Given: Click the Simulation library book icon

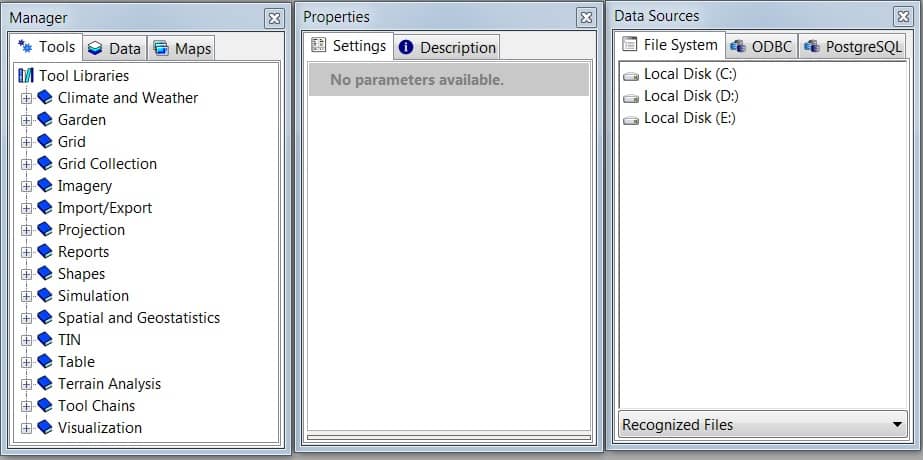Looking at the screenshot, I should point(45,295).
